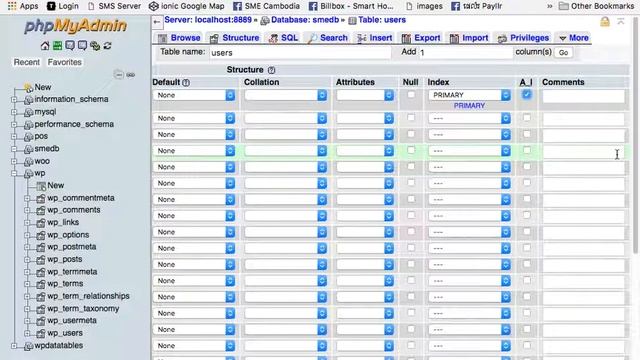Open Collation dropdown in the first row
This screenshot has width=640, height=360.
(286, 95)
